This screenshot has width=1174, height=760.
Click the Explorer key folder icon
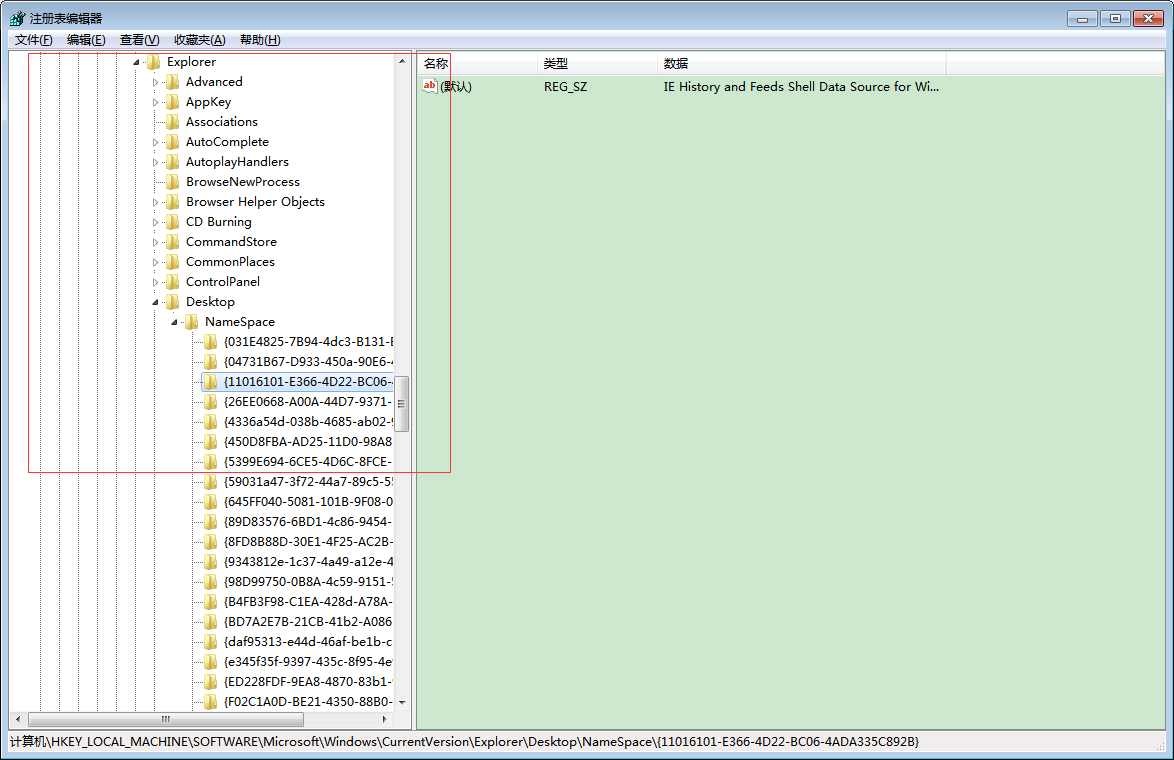pyautogui.click(x=153, y=62)
